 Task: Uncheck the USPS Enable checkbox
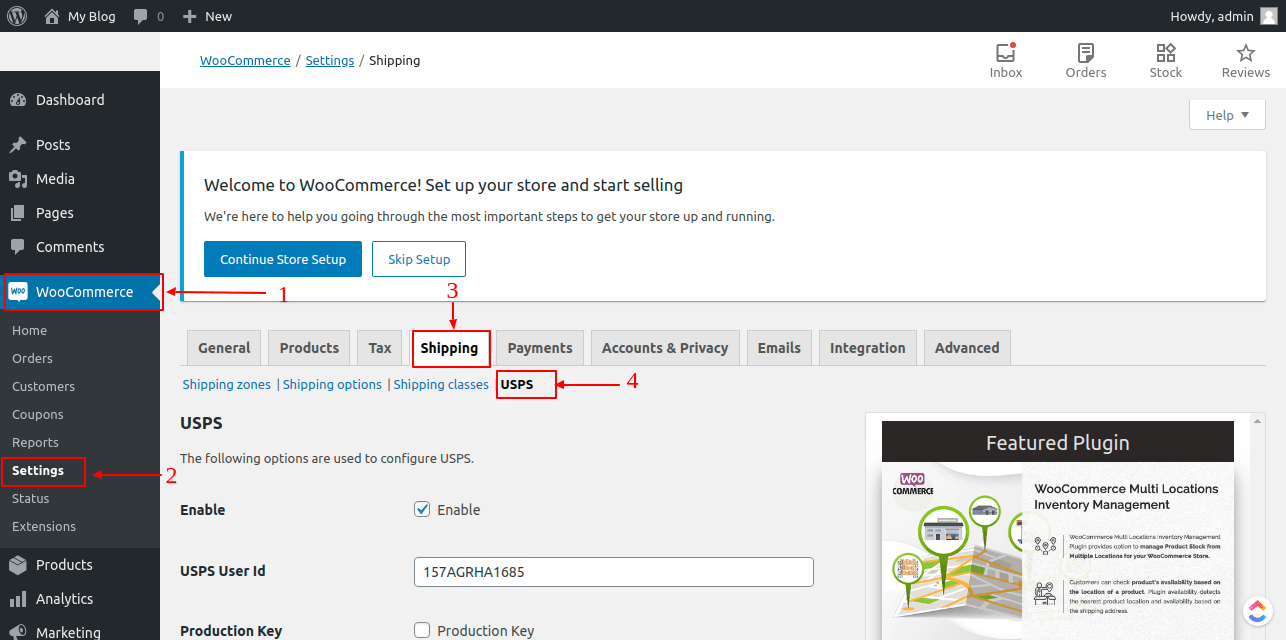click(x=422, y=509)
